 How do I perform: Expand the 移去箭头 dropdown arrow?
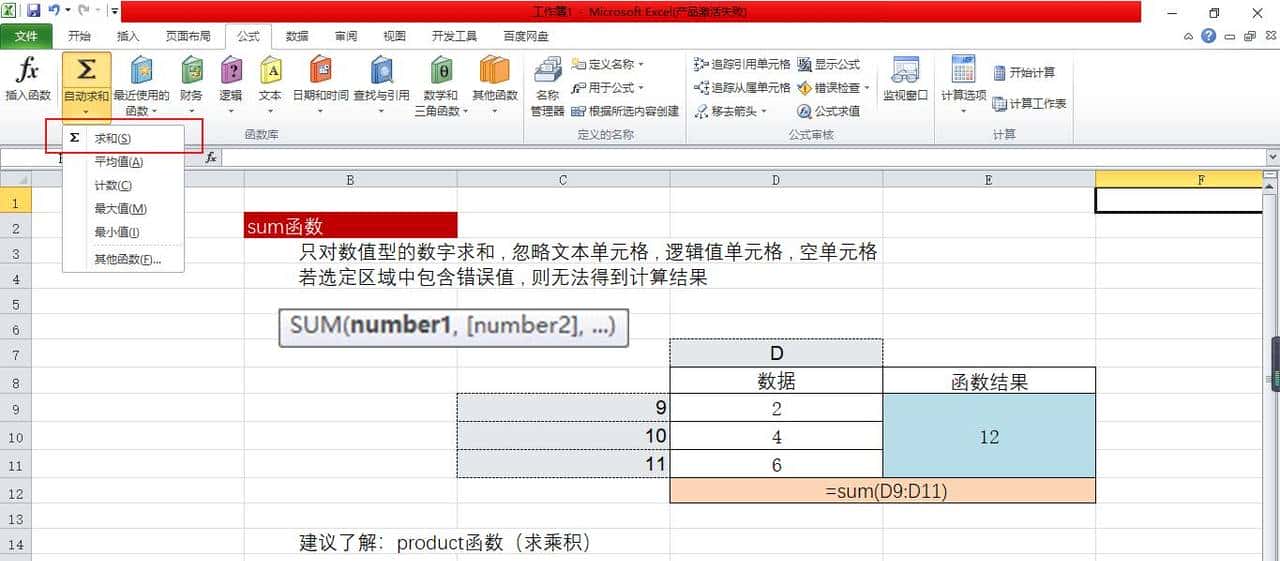(764, 111)
